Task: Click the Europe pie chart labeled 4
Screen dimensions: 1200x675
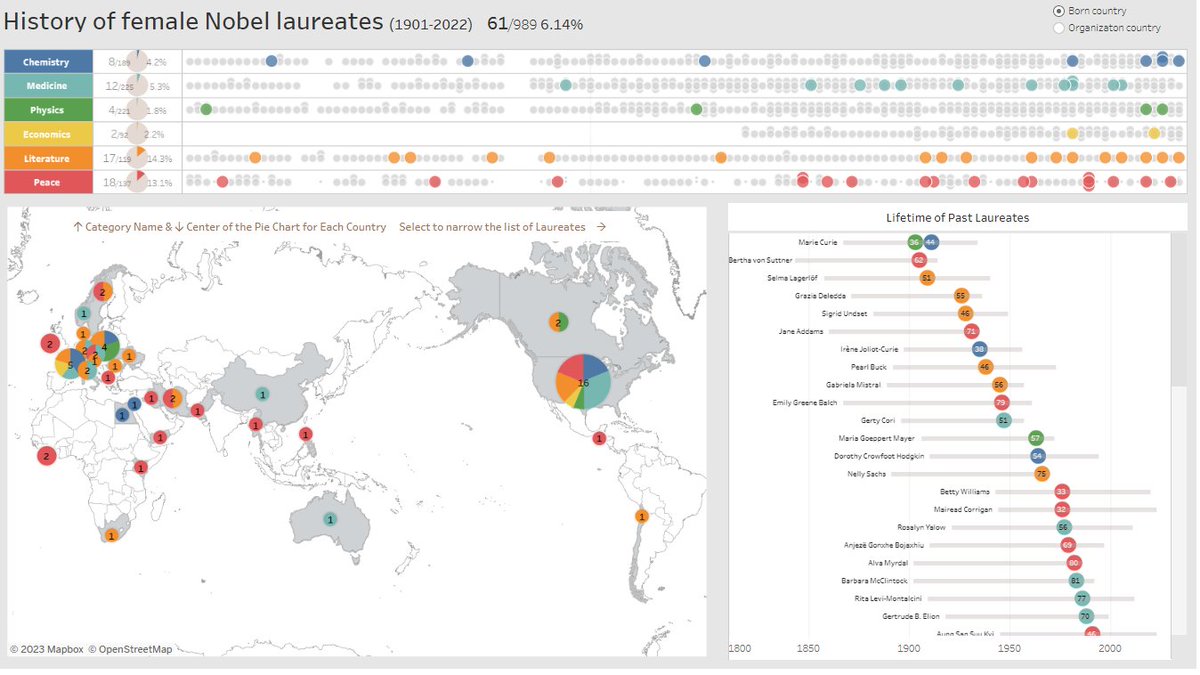Action: tap(104, 348)
